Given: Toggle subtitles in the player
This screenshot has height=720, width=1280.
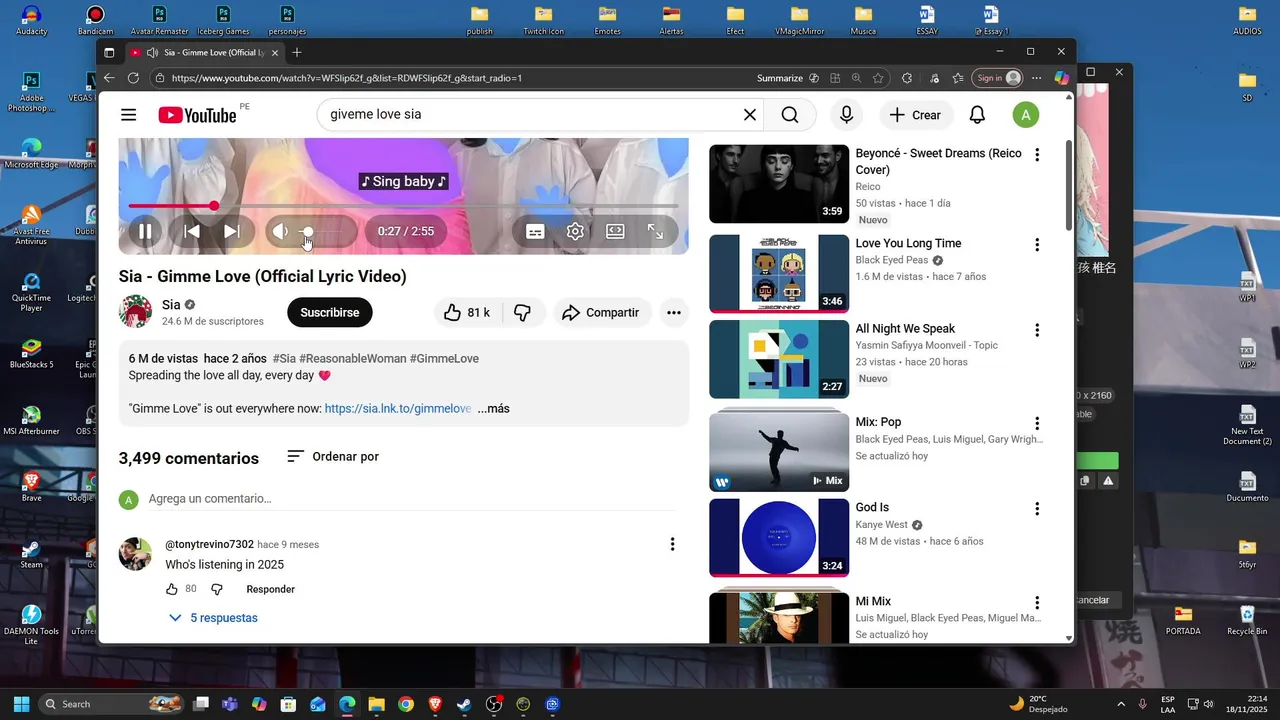Looking at the screenshot, I should pyautogui.click(x=535, y=231).
